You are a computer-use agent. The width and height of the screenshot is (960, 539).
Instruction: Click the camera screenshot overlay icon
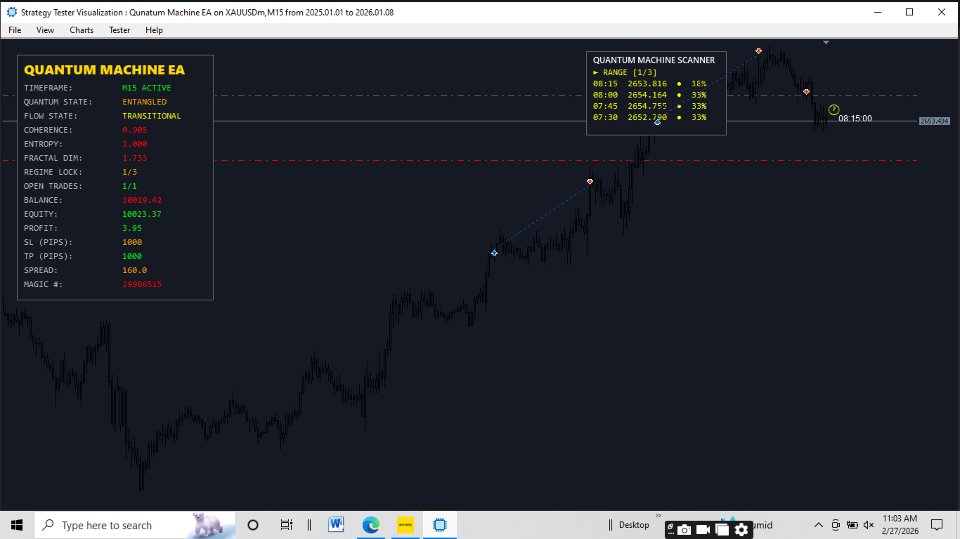coord(684,529)
